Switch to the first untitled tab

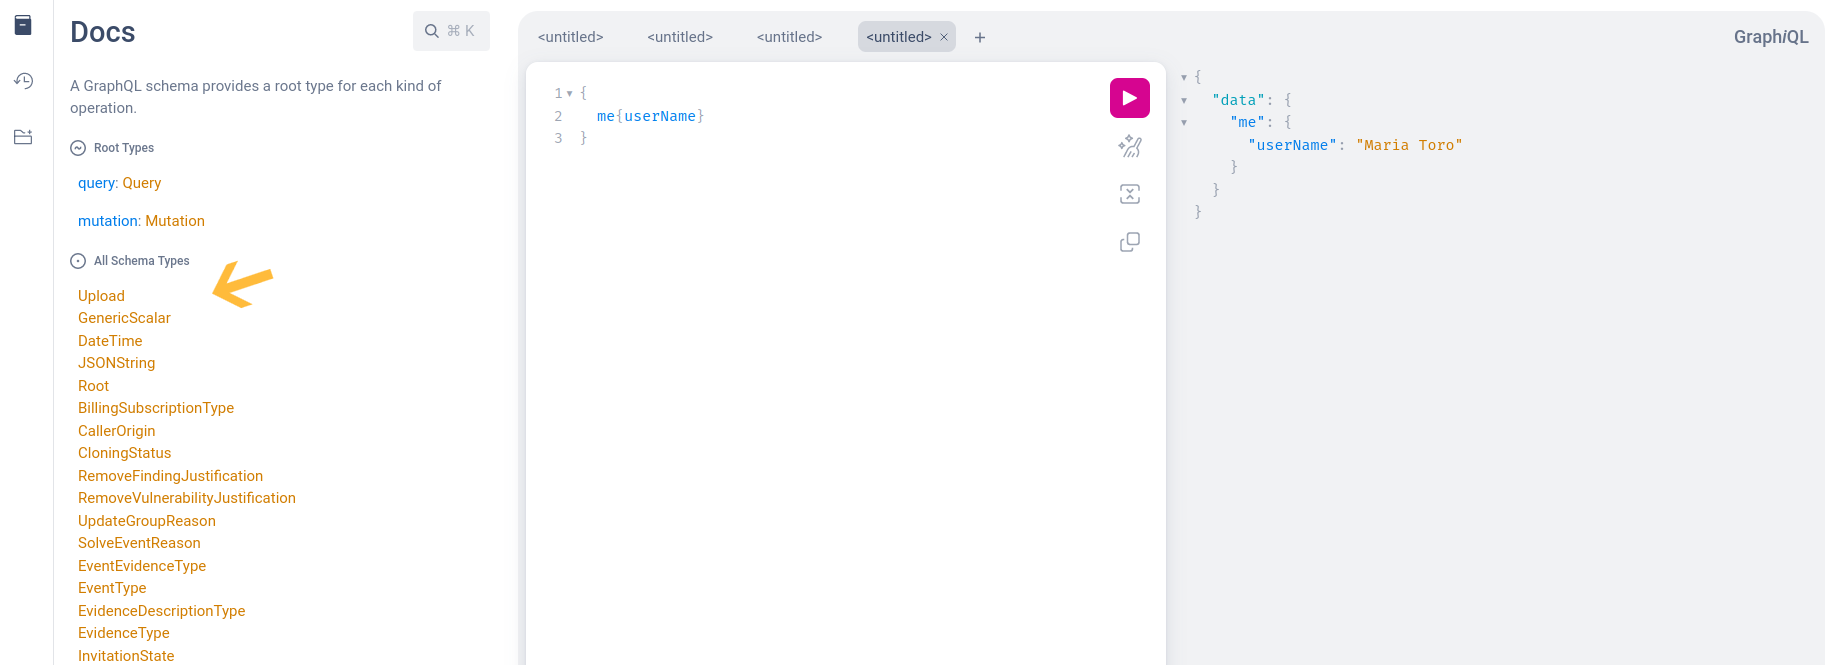point(571,37)
